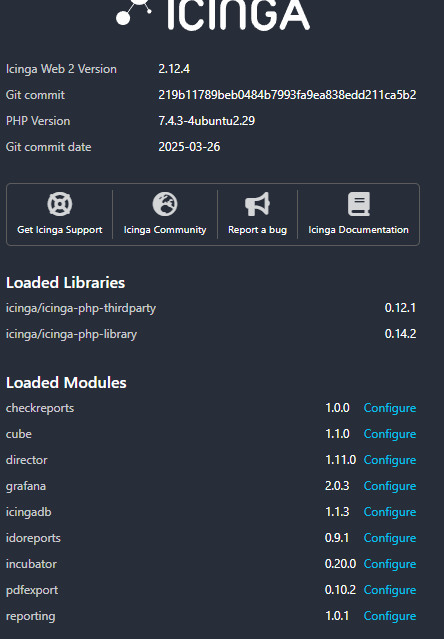
Task: Select the Git commit date 2025-03-26
Action: (189, 147)
